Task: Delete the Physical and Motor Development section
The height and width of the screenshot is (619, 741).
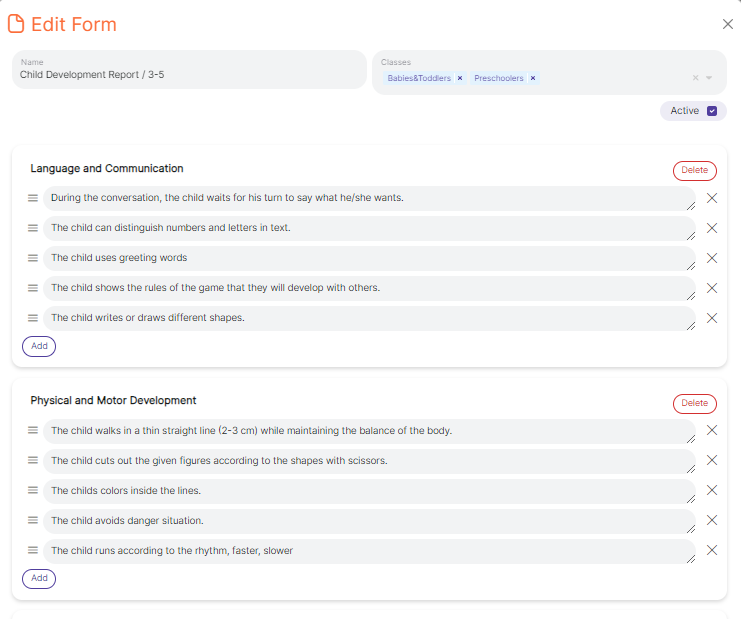Action: (x=694, y=403)
